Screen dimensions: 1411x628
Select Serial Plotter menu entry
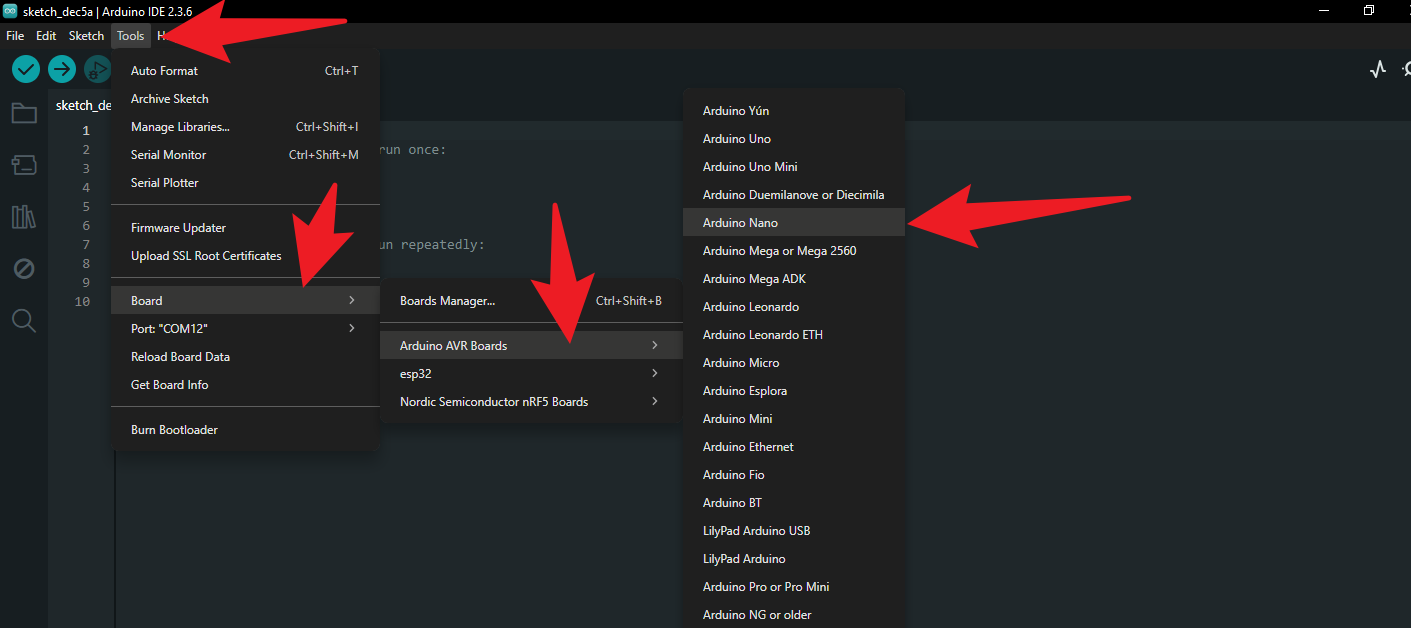point(245,183)
